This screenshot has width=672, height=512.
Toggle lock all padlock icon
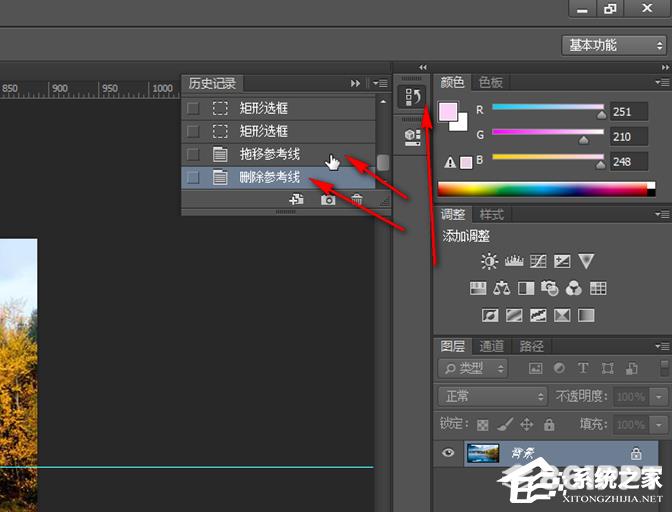pyautogui.click(x=549, y=425)
